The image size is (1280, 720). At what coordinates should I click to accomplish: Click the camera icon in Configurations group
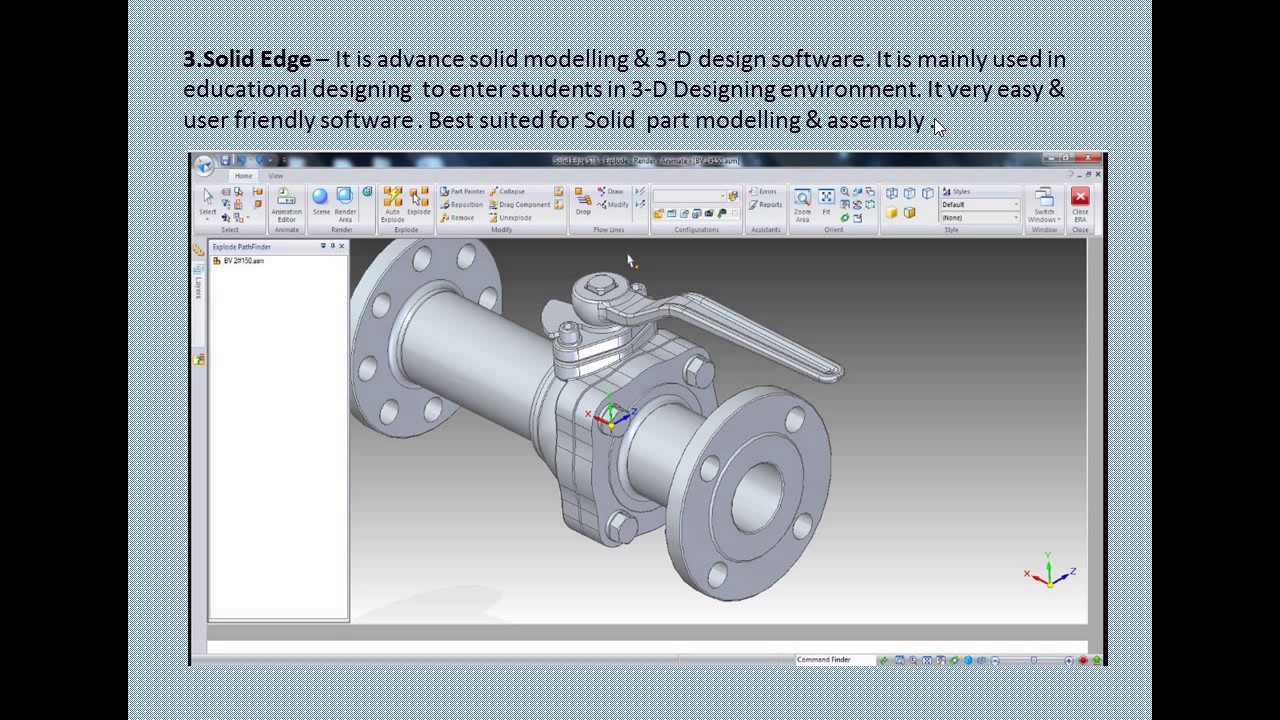click(709, 214)
